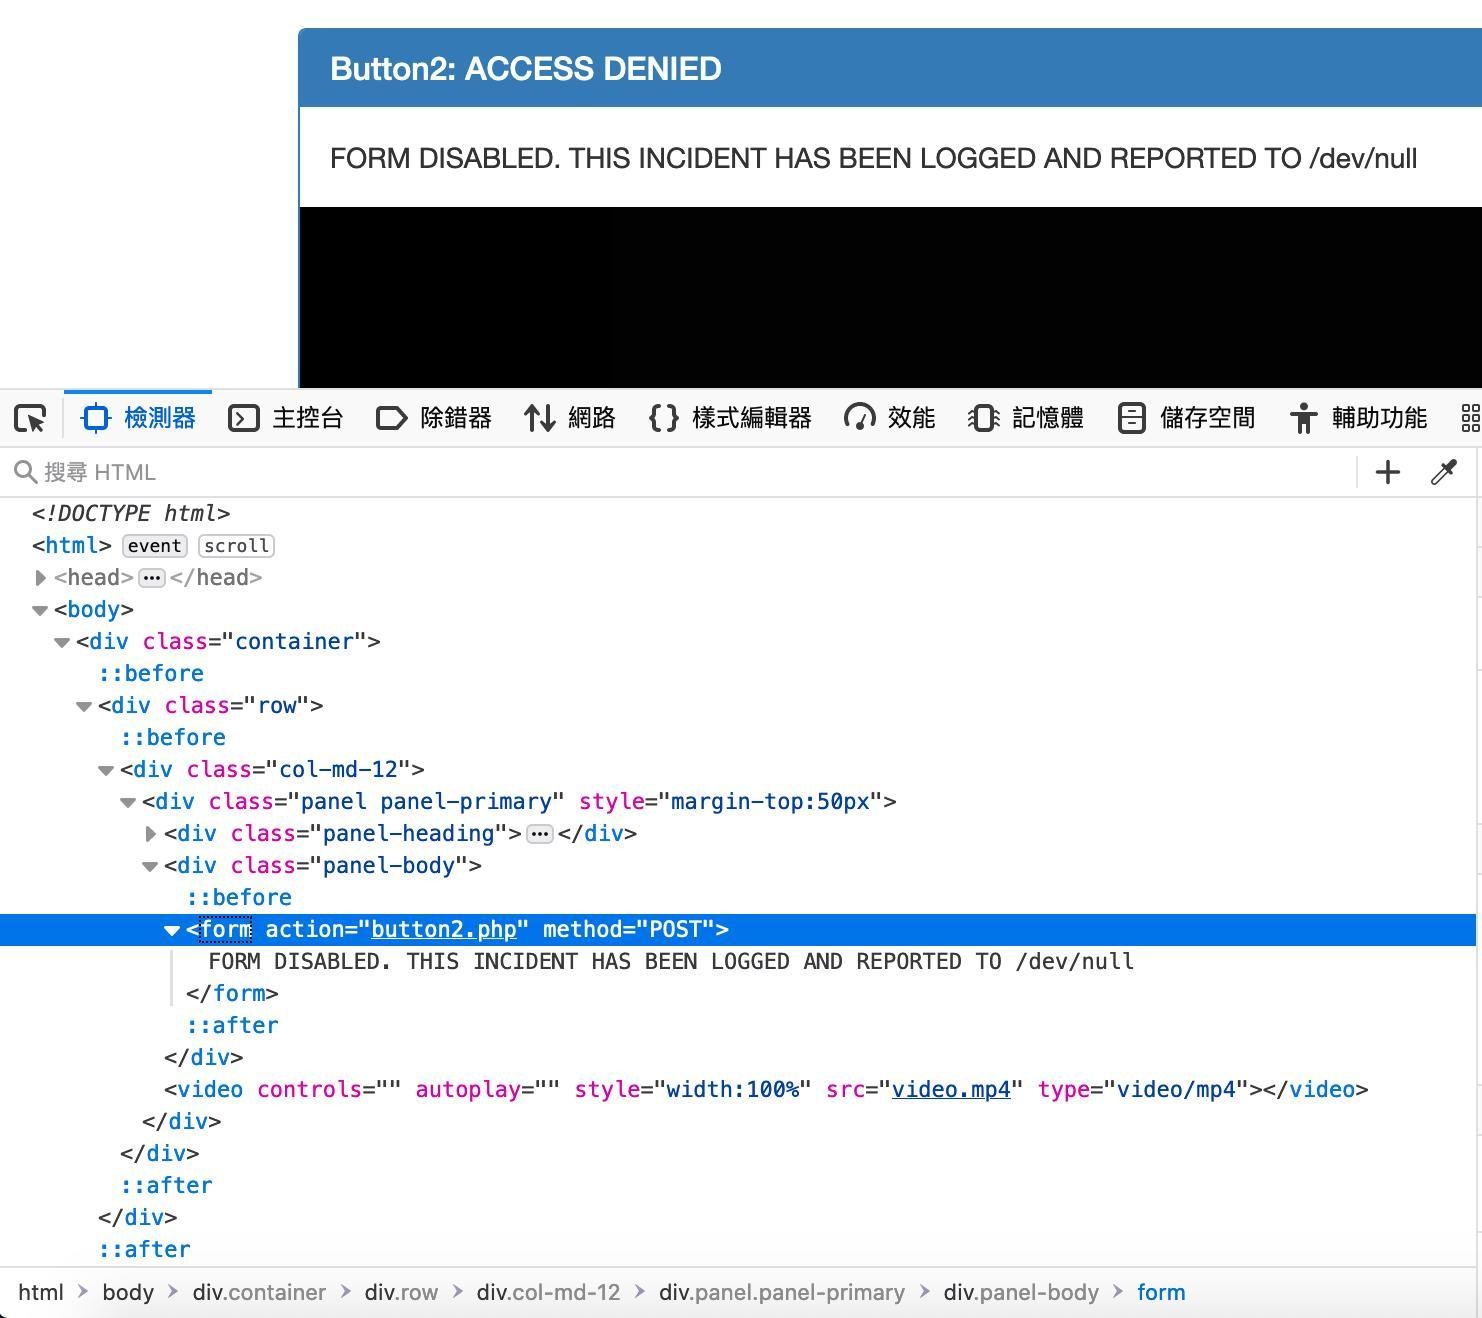Expand the head element node

(40, 578)
